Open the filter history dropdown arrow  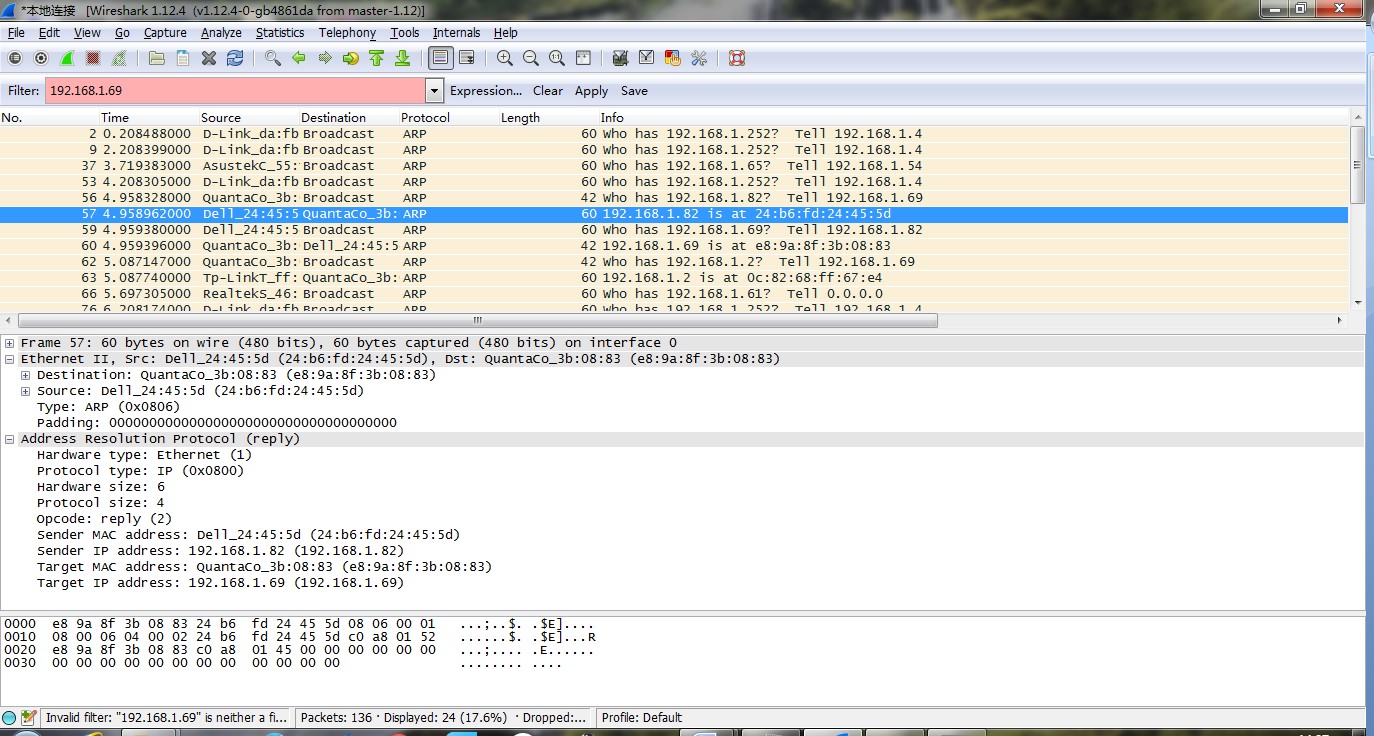pos(434,90)
